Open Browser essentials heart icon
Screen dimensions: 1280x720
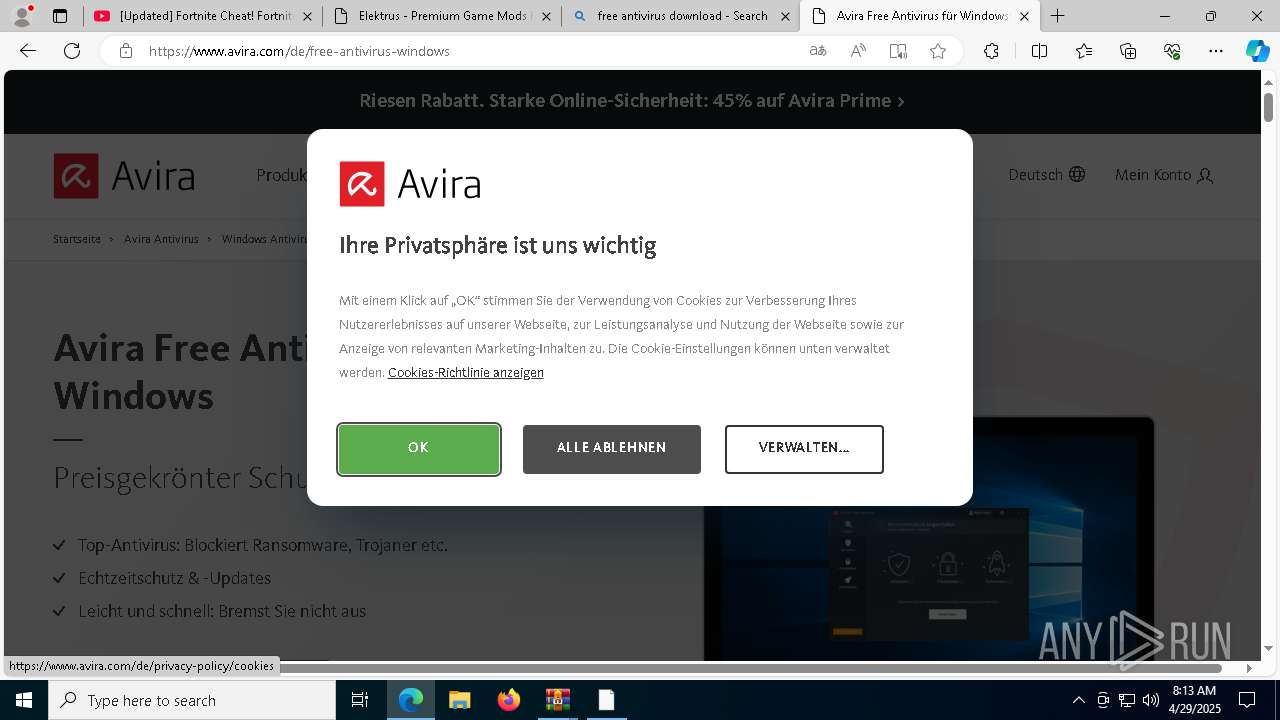coord(1172,51)
